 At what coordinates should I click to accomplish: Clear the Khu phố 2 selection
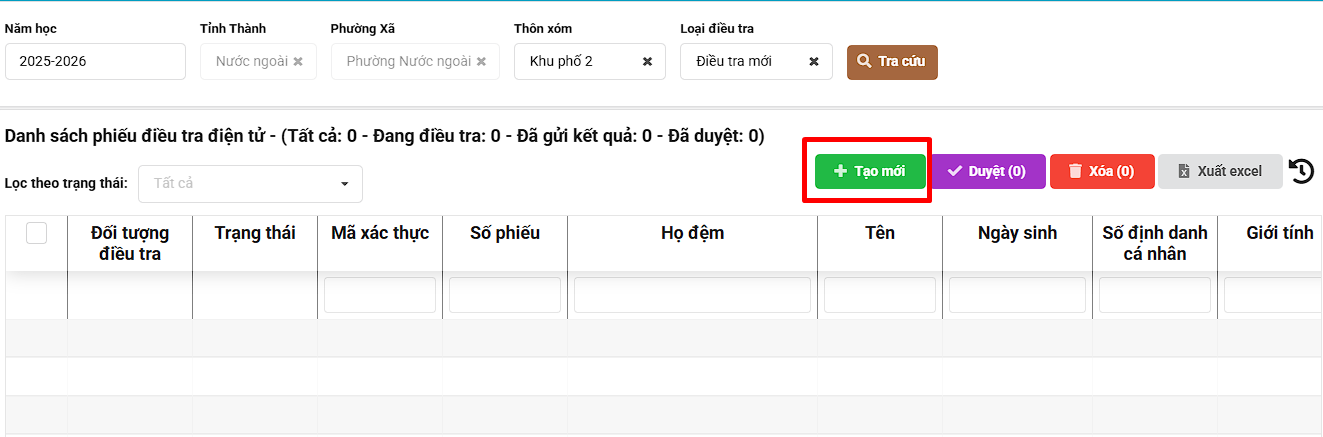pyautogui.click(x=647, y=62)
